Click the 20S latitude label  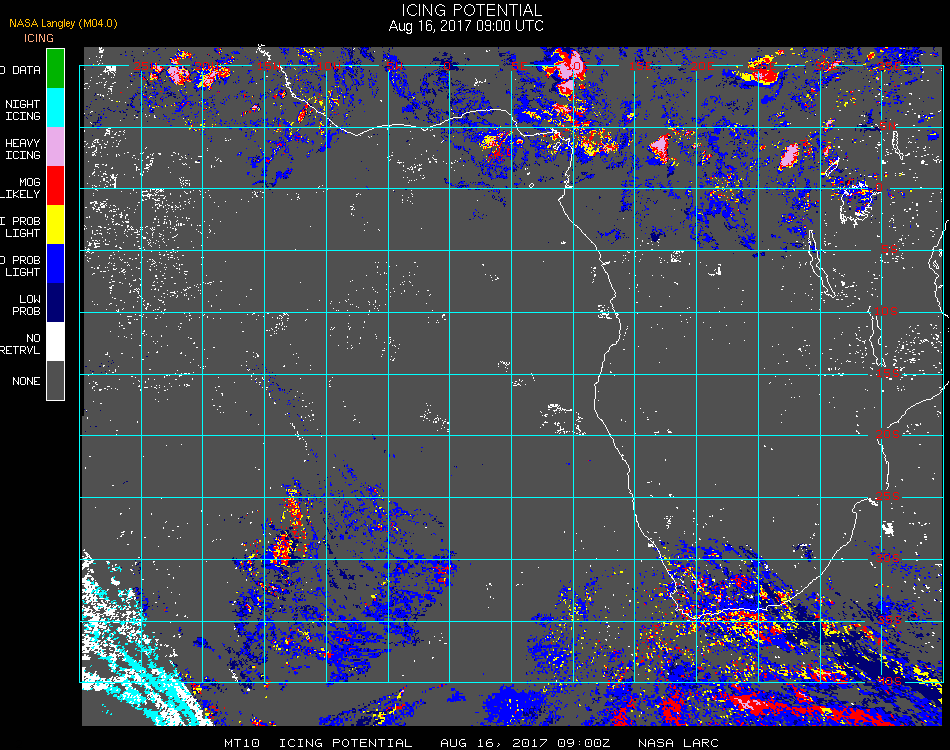click(x=887, y=434)
